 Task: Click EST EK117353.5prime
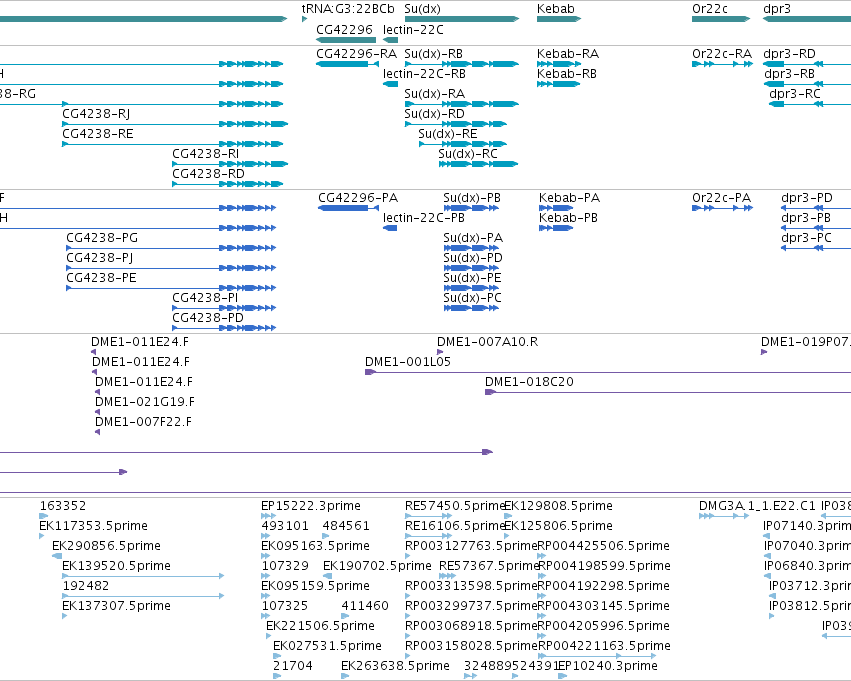[42, 536]
